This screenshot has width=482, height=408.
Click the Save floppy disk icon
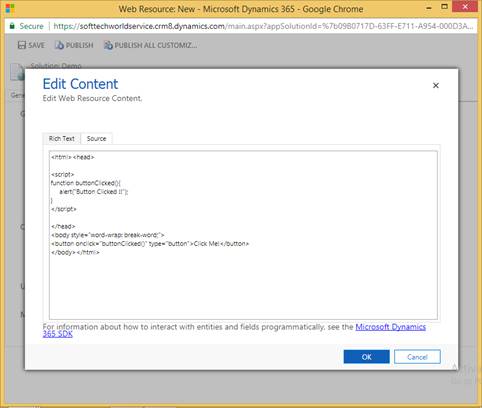tap(22, 45)
